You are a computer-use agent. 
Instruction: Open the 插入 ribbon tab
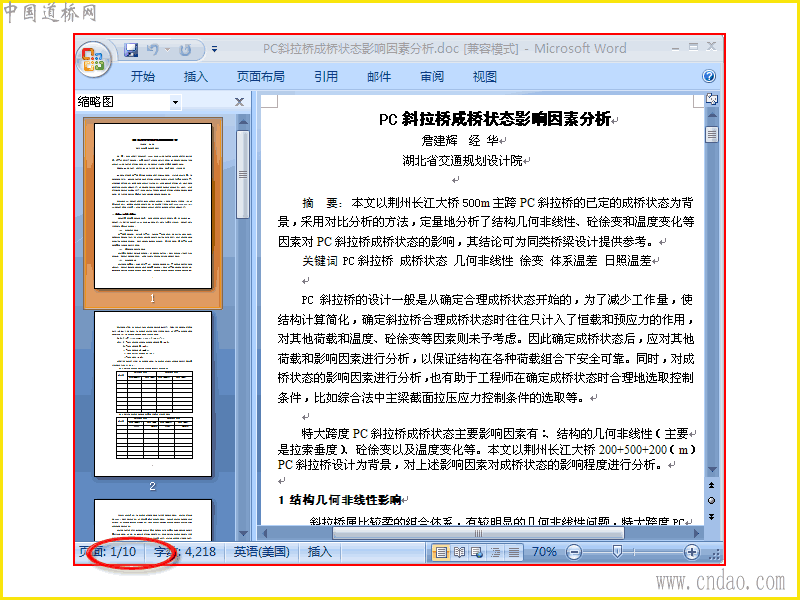196,77
